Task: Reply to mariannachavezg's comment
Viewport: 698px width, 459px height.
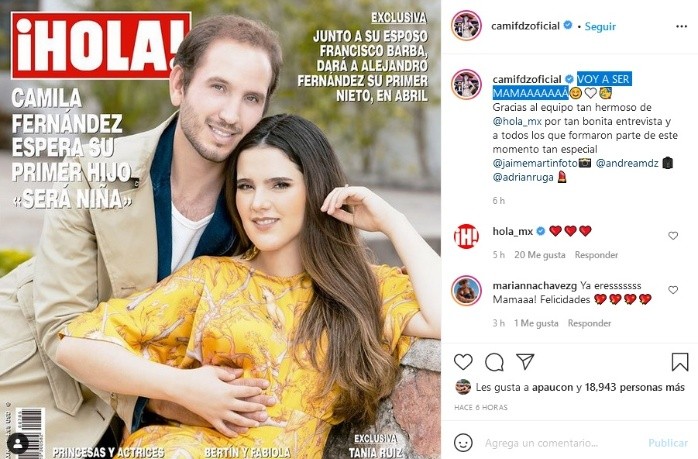Action: (589, 323)
